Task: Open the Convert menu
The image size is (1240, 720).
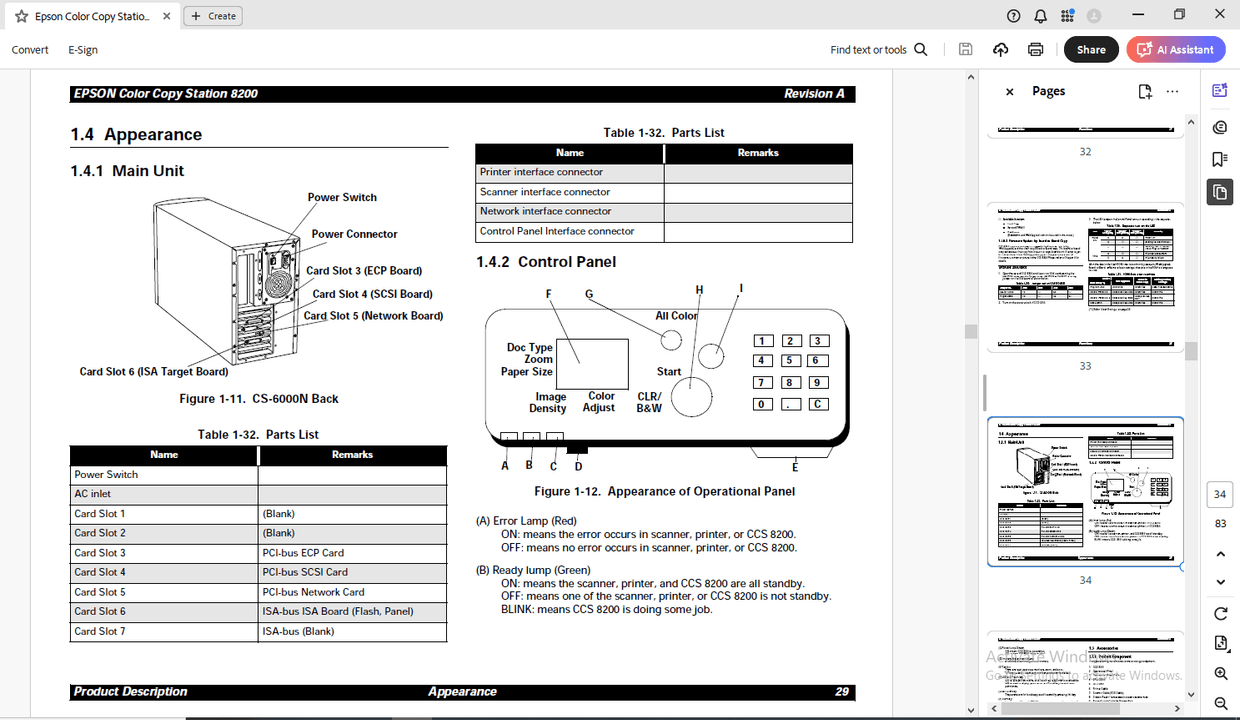Action: click(x=30, y=49)
